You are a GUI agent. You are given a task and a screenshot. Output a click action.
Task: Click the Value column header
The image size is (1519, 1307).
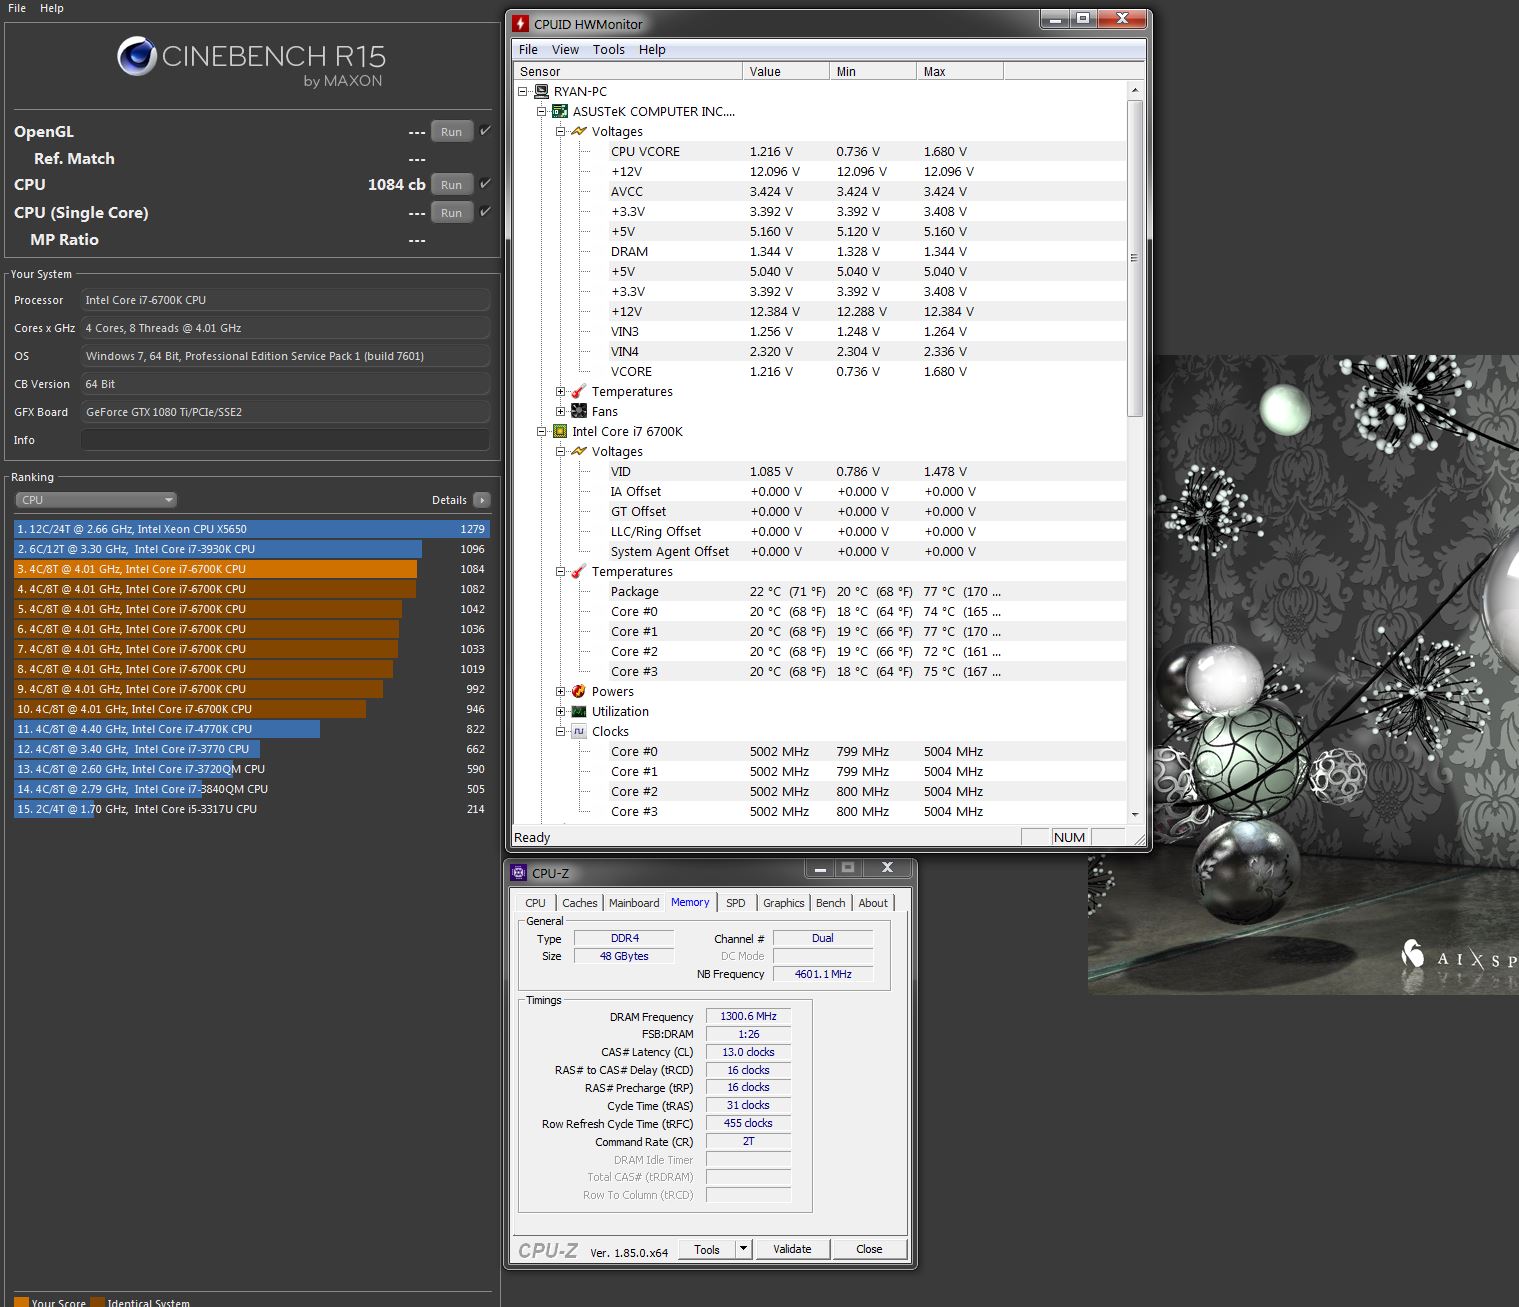785,71
